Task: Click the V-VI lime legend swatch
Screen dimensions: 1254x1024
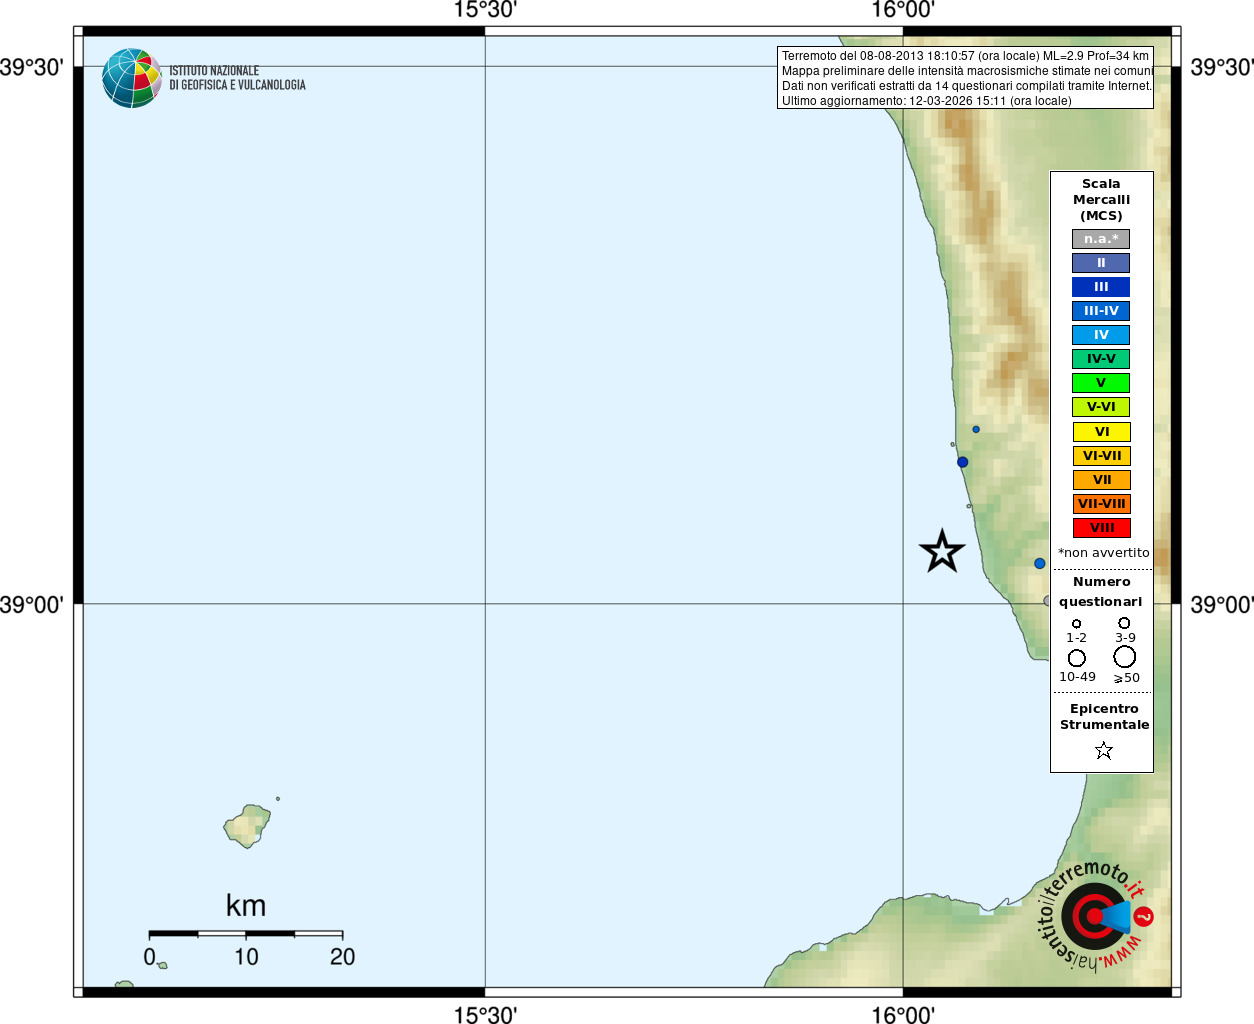Action: pos(1101,407)
